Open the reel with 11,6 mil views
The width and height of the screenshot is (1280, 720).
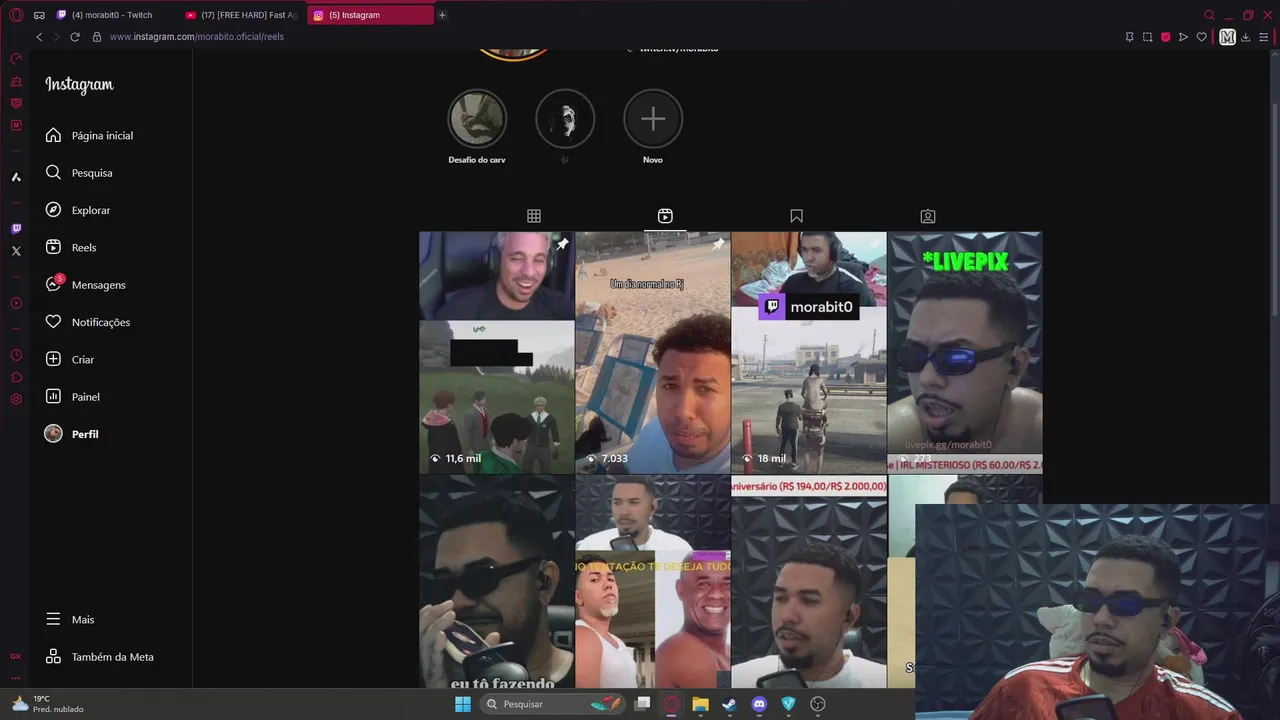point(497,352)
